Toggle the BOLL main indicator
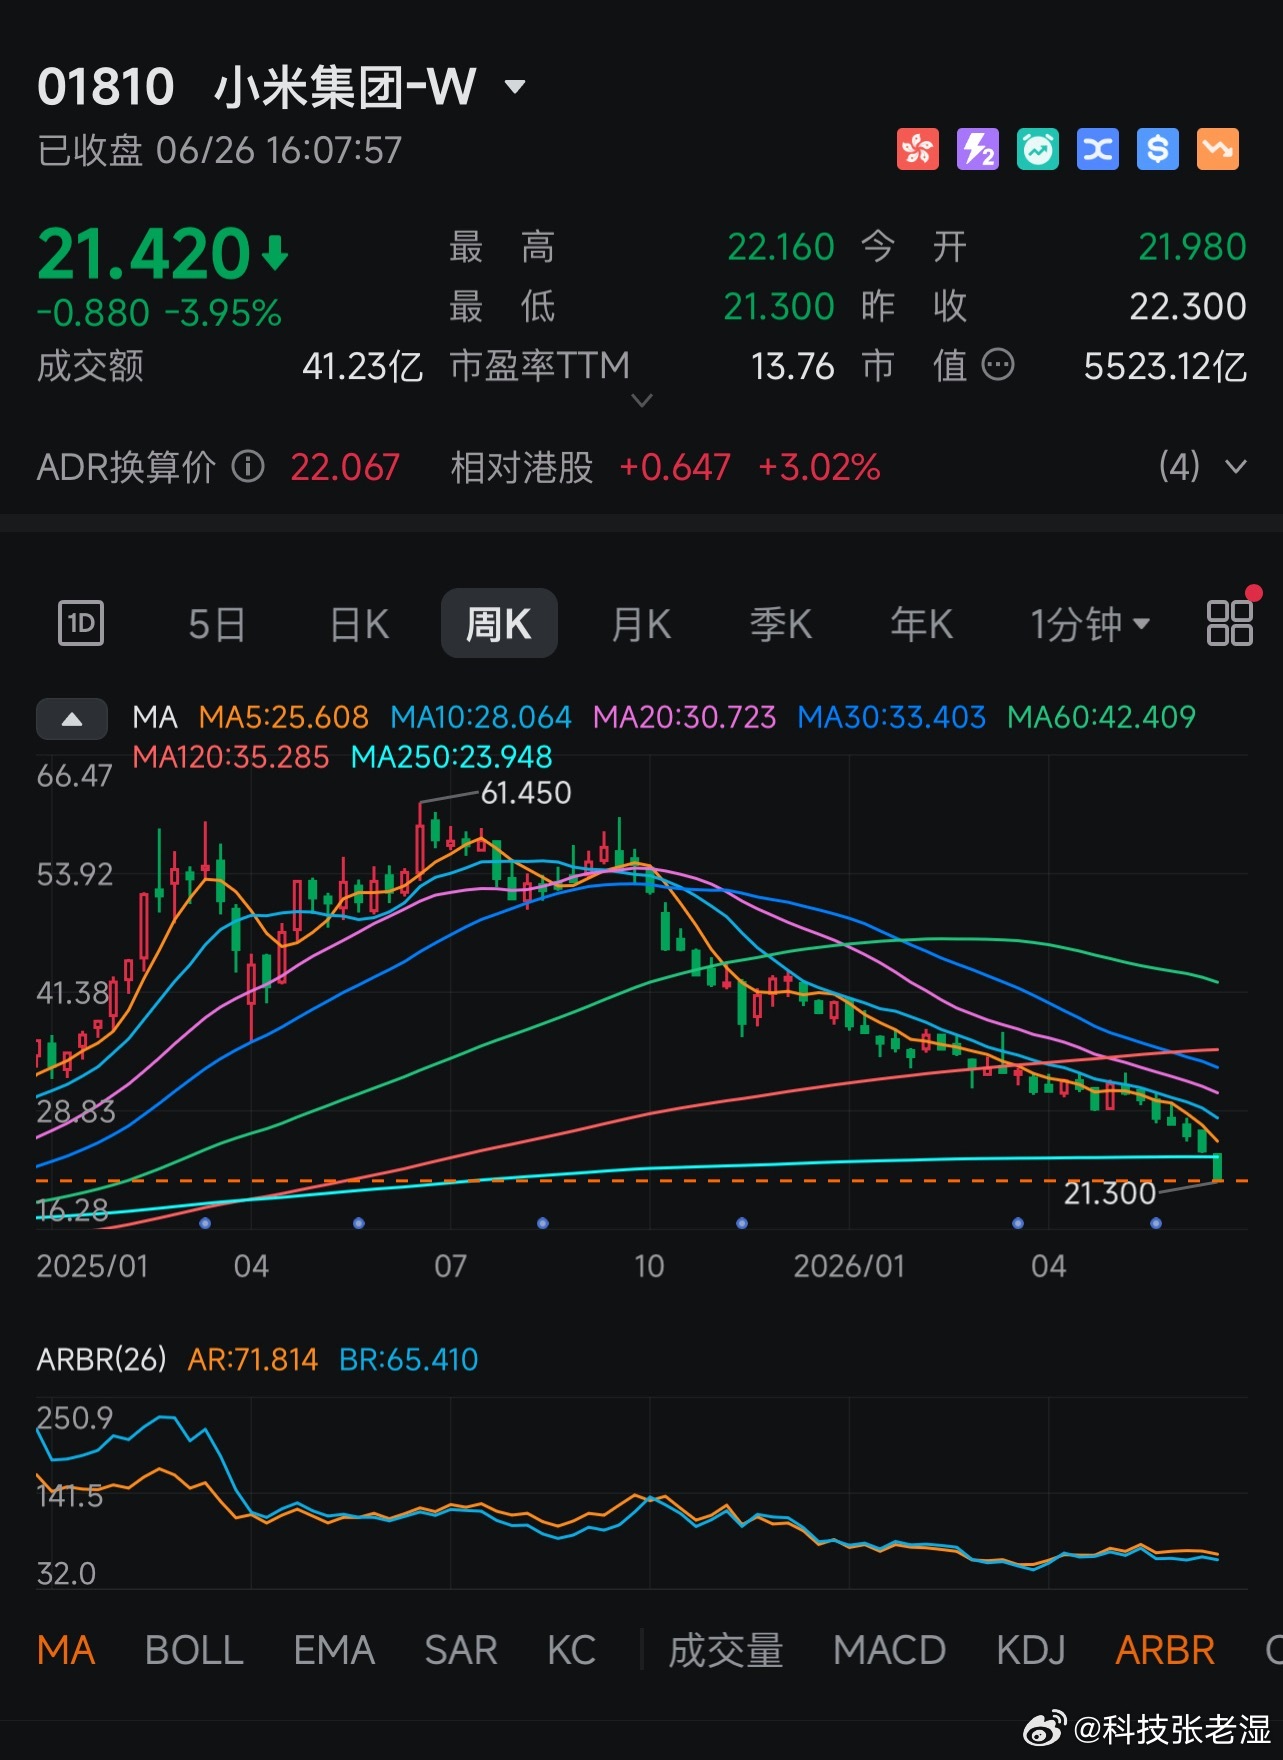1283x1760 pixels. (x=194, y=1650)
